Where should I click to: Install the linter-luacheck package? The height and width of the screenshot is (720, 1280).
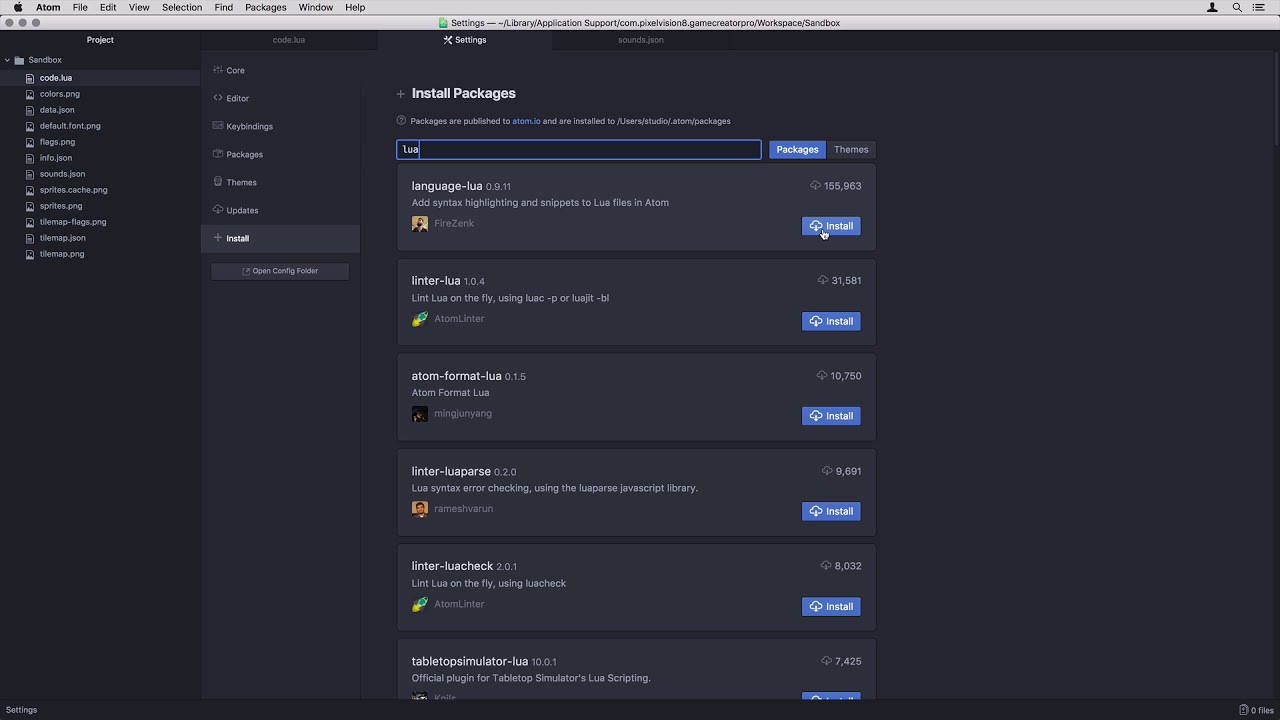(x=831, y=606)
